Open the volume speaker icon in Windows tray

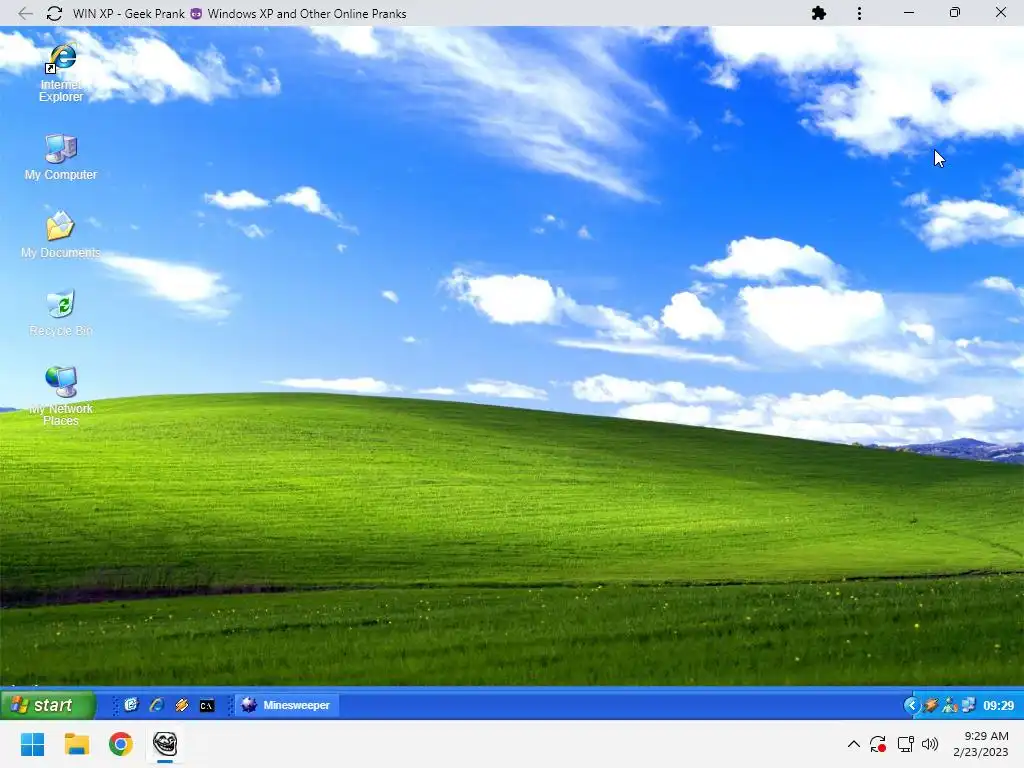point(930,744)
